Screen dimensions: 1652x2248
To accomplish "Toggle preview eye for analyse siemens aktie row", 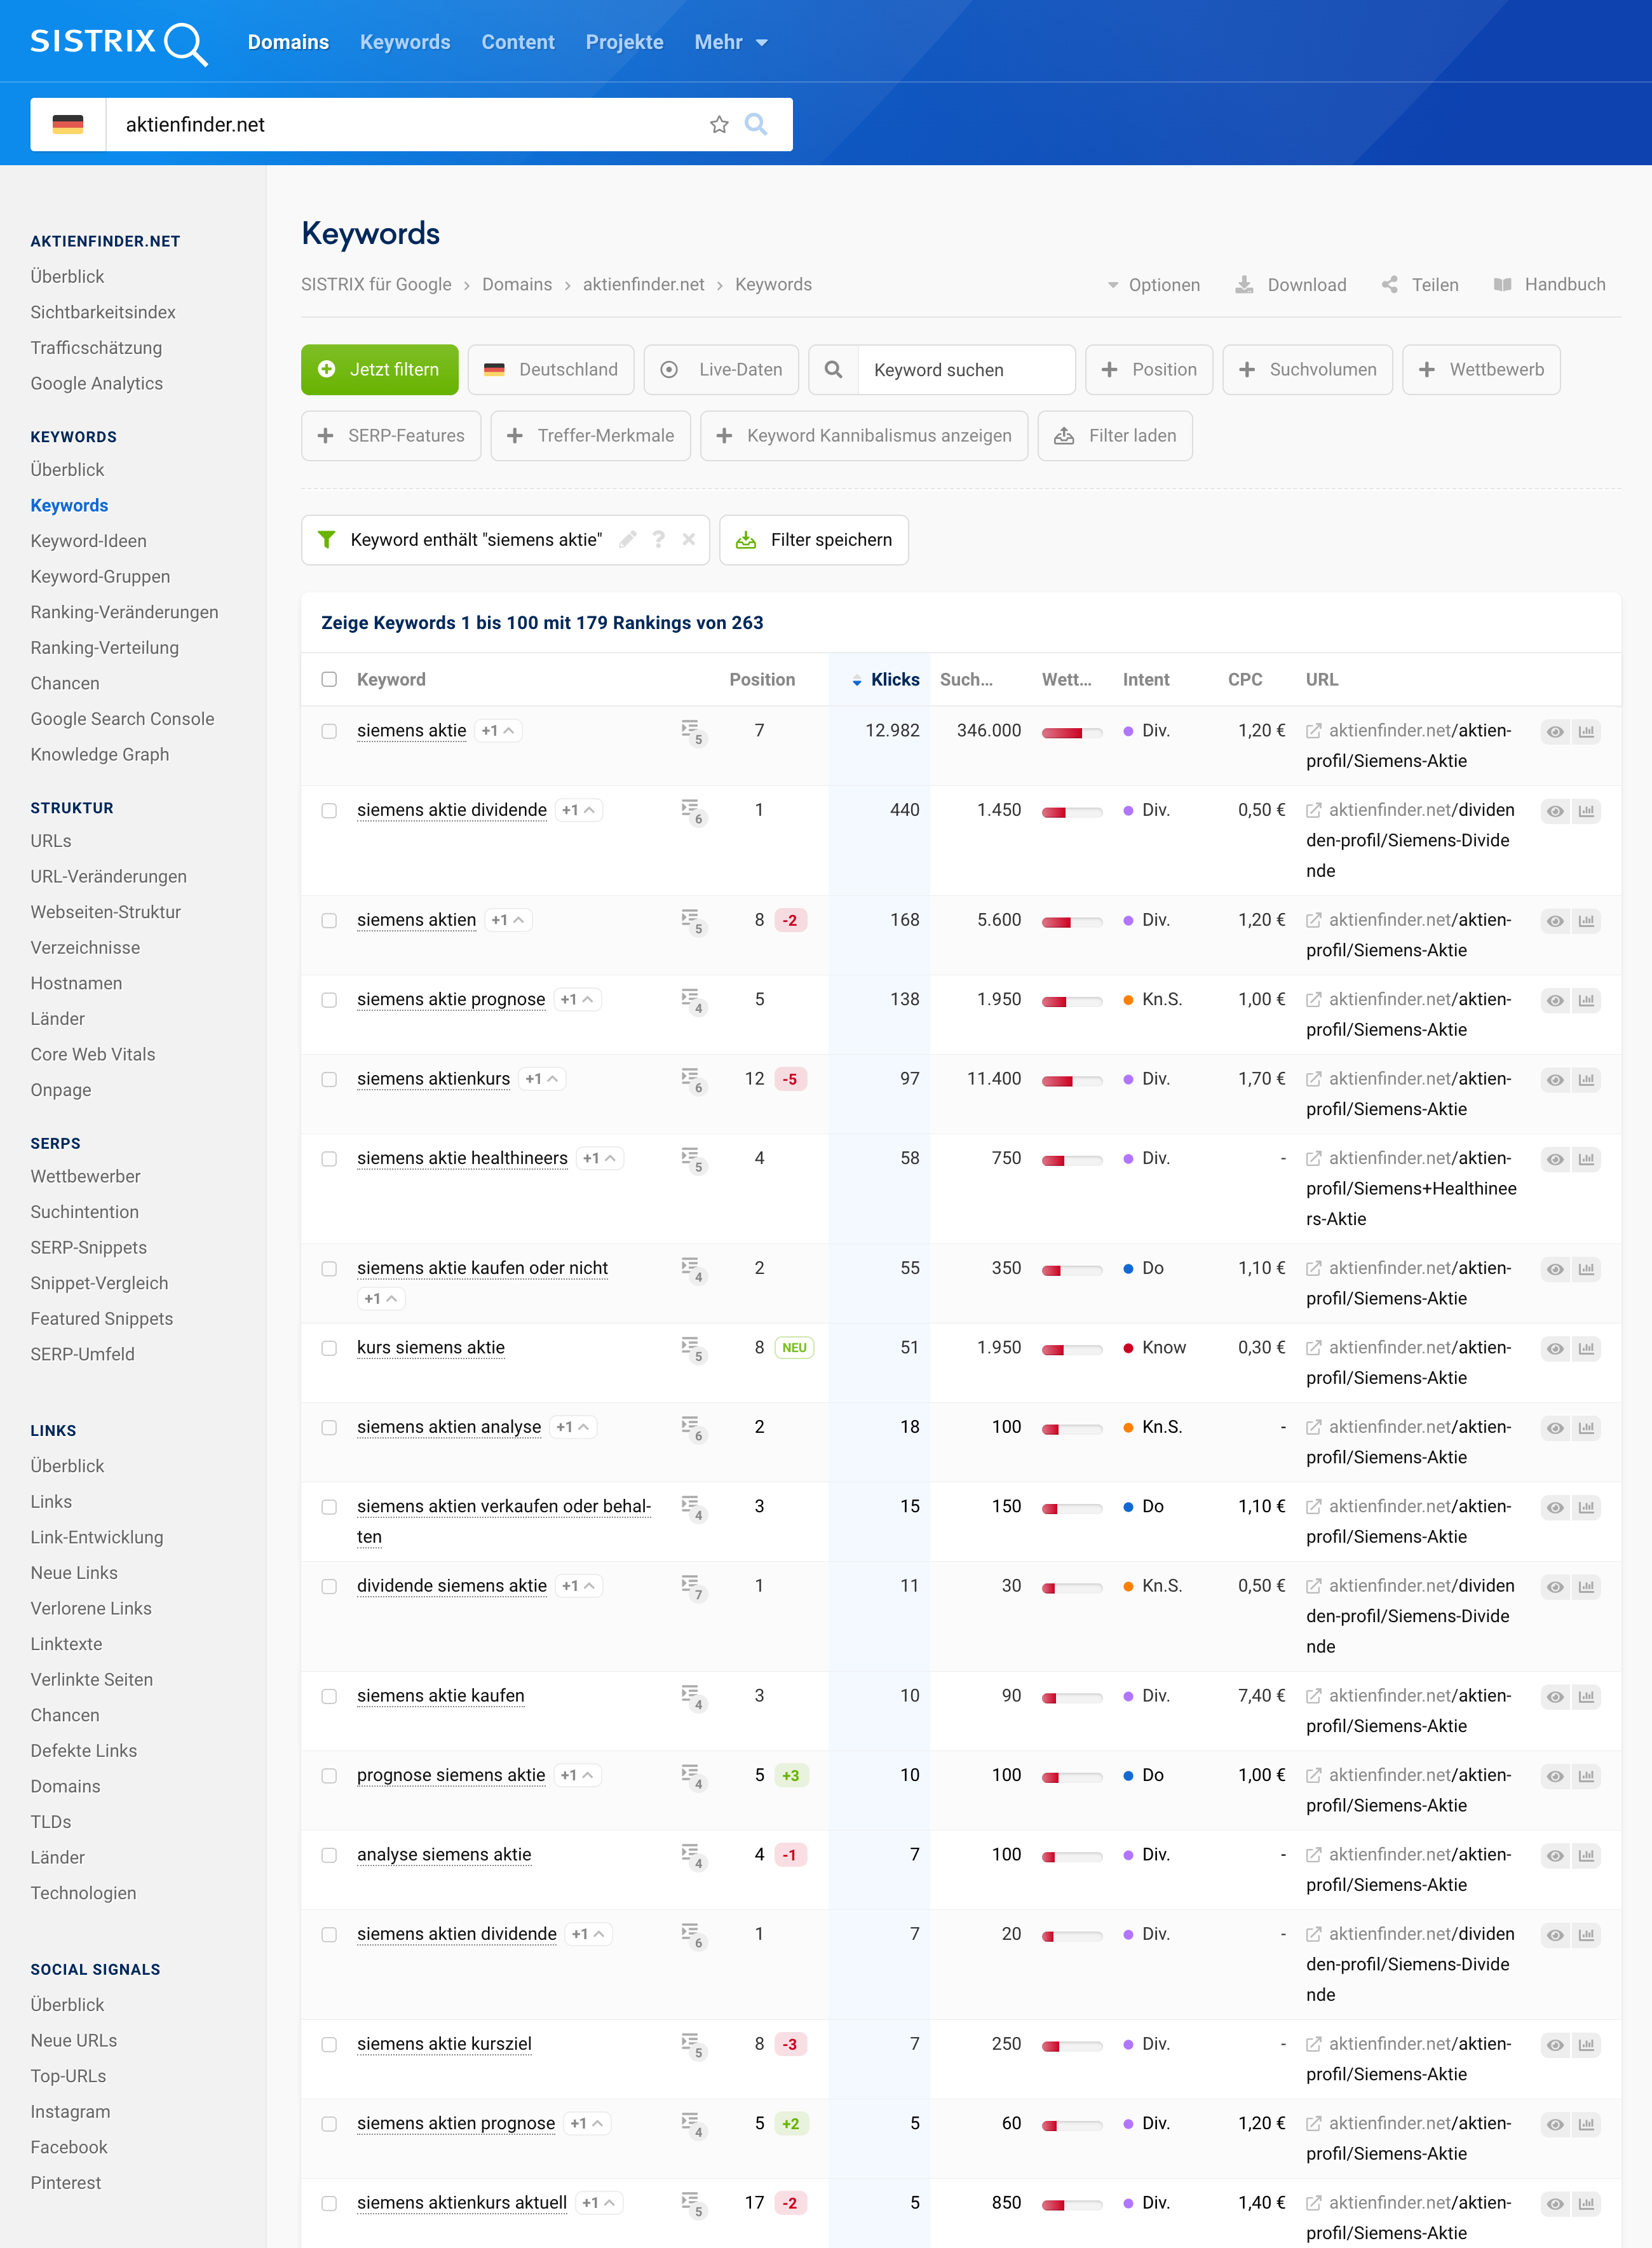I will (x=1556, y=1856).
